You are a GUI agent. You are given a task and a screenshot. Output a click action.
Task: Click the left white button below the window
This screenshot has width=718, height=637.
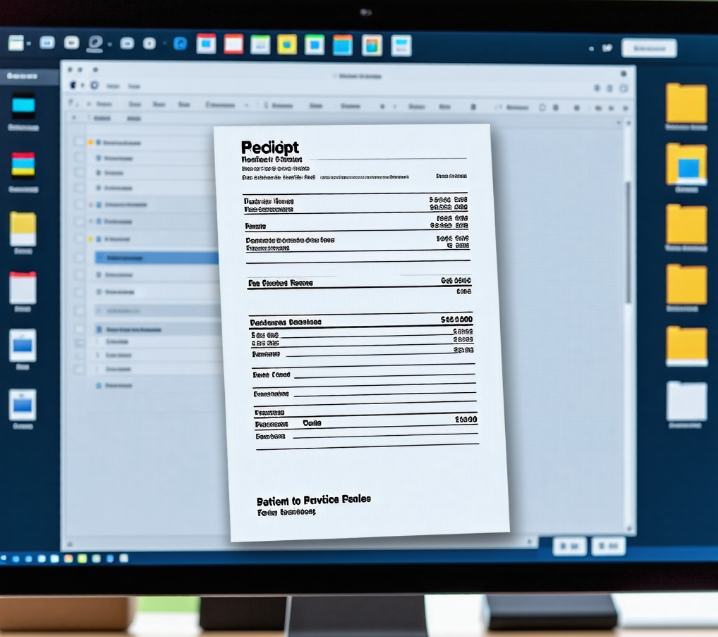[570, 546]
